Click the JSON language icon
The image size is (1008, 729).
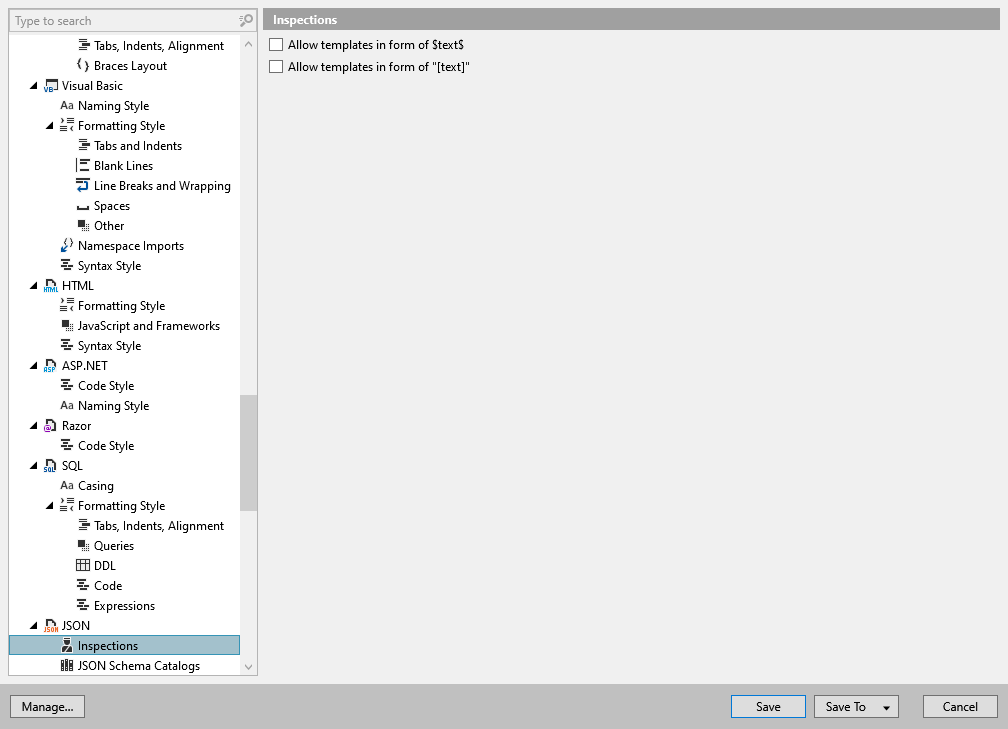[x=51, y=626]
